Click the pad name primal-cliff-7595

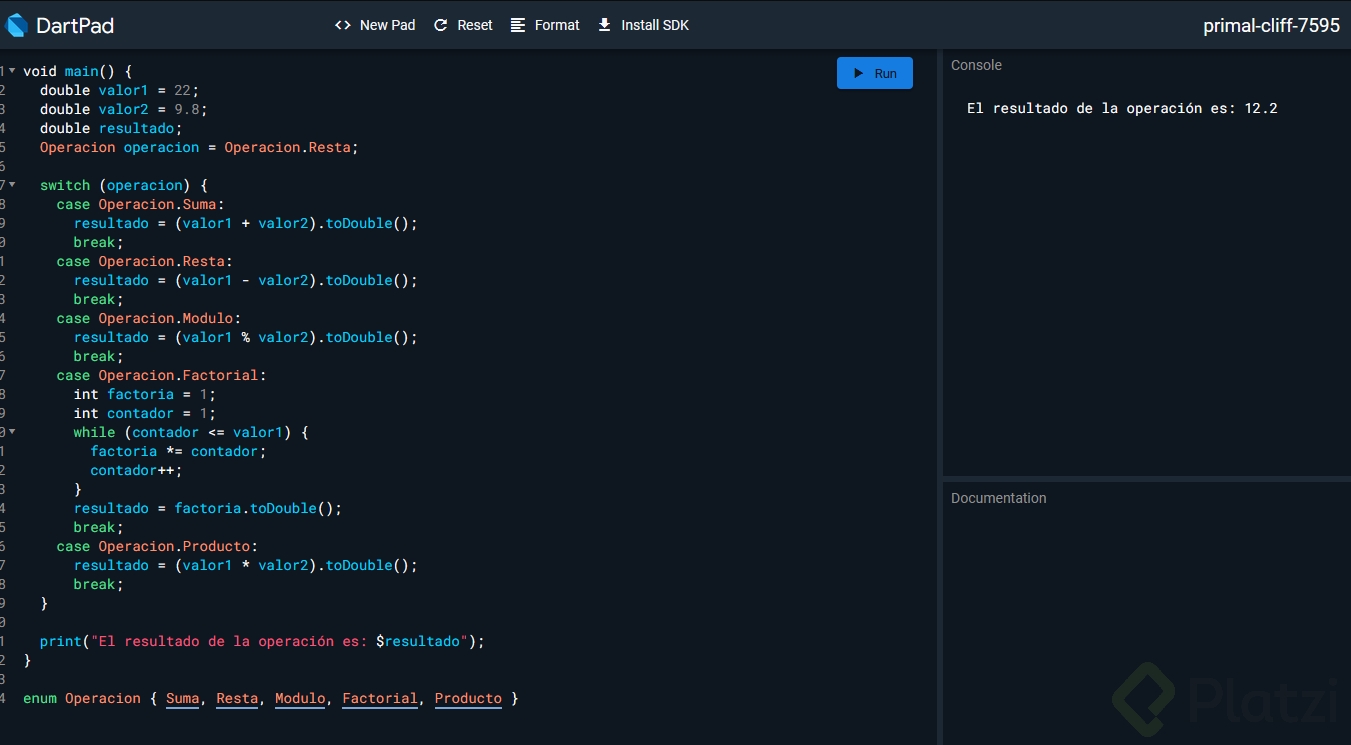coord(1271,25)
